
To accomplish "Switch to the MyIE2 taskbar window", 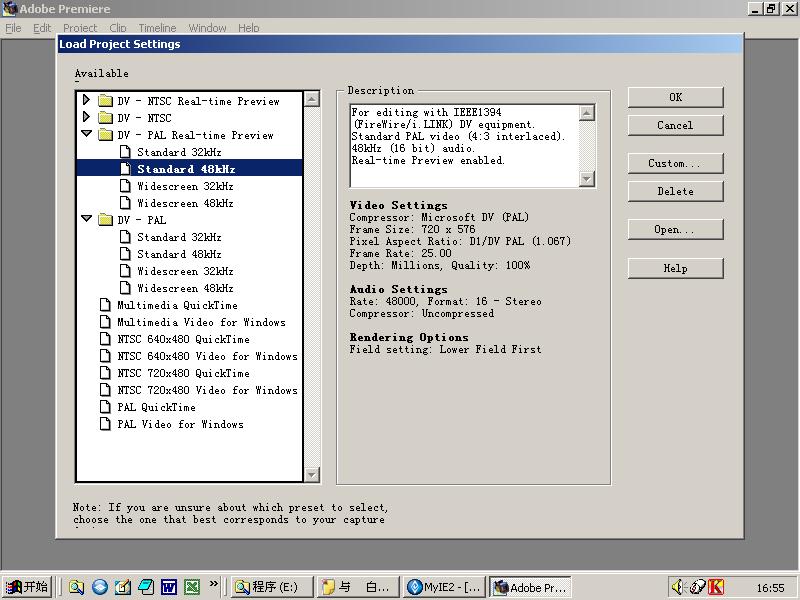I will (445, 587).
